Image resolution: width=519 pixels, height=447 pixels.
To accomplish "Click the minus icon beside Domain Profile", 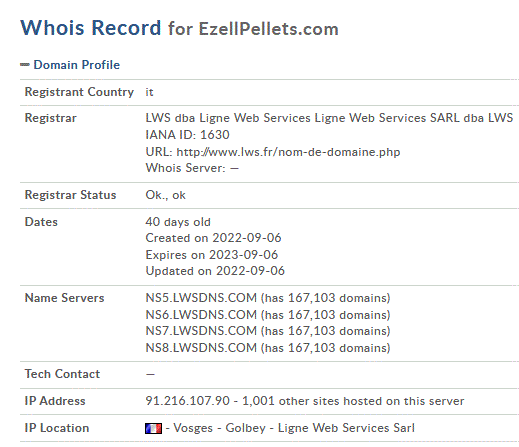I will click(25, 65).
